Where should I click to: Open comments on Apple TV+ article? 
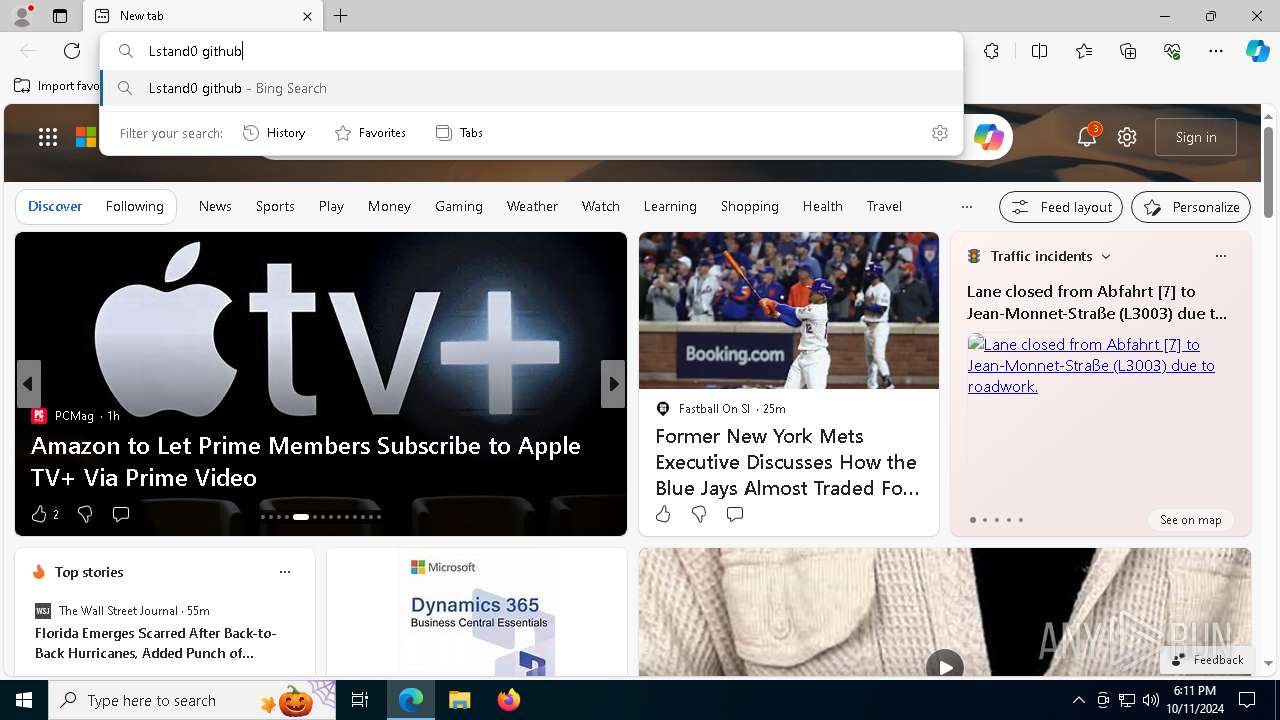coord(121,514)
